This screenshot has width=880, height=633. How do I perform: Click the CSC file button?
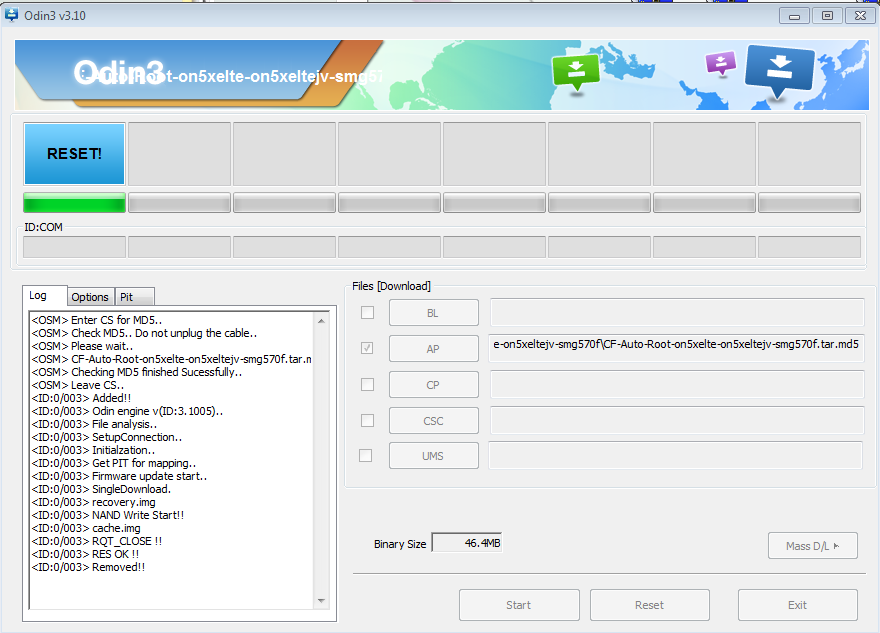[433, 420]
